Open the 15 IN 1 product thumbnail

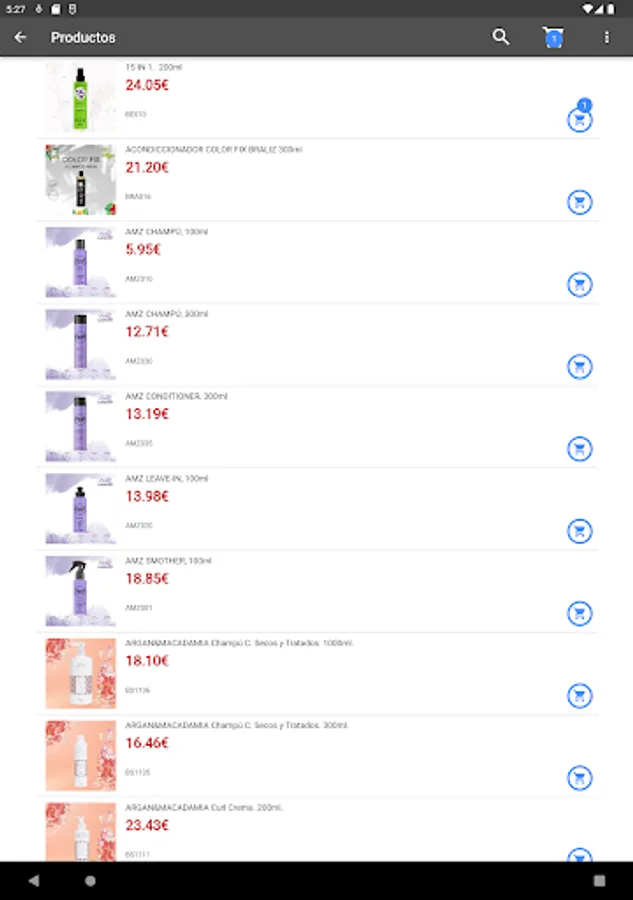pyautogui.click(x=80, y=97)
